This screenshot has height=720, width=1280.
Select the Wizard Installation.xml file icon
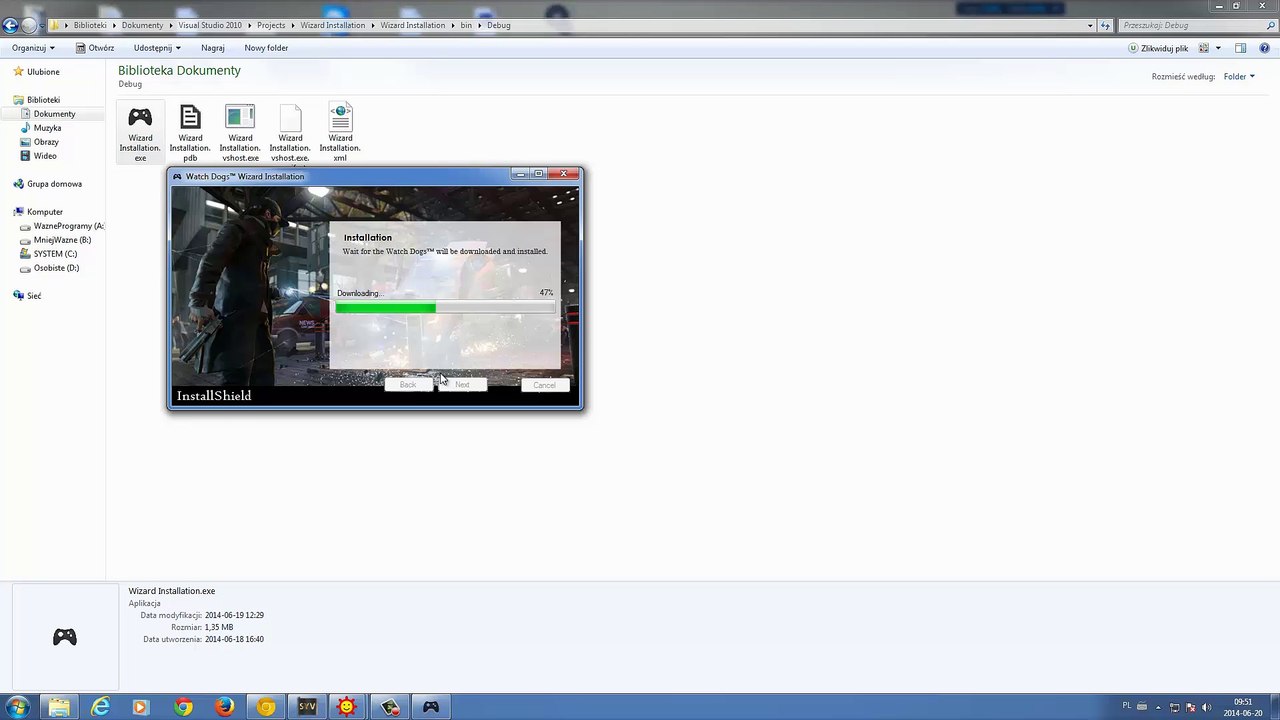(340, 117)
